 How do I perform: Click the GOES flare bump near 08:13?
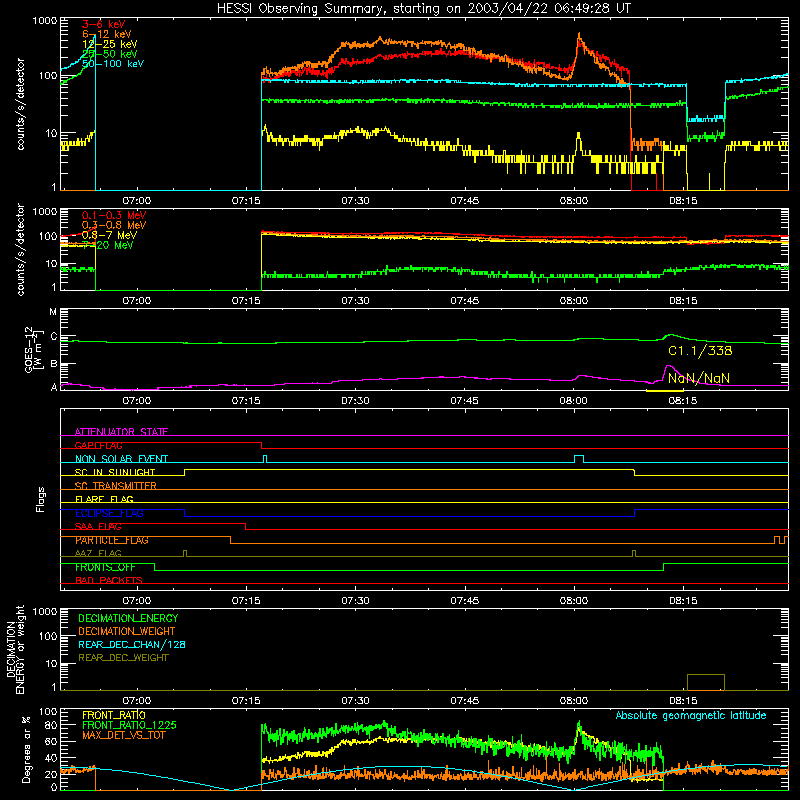[x=671, y=336]
